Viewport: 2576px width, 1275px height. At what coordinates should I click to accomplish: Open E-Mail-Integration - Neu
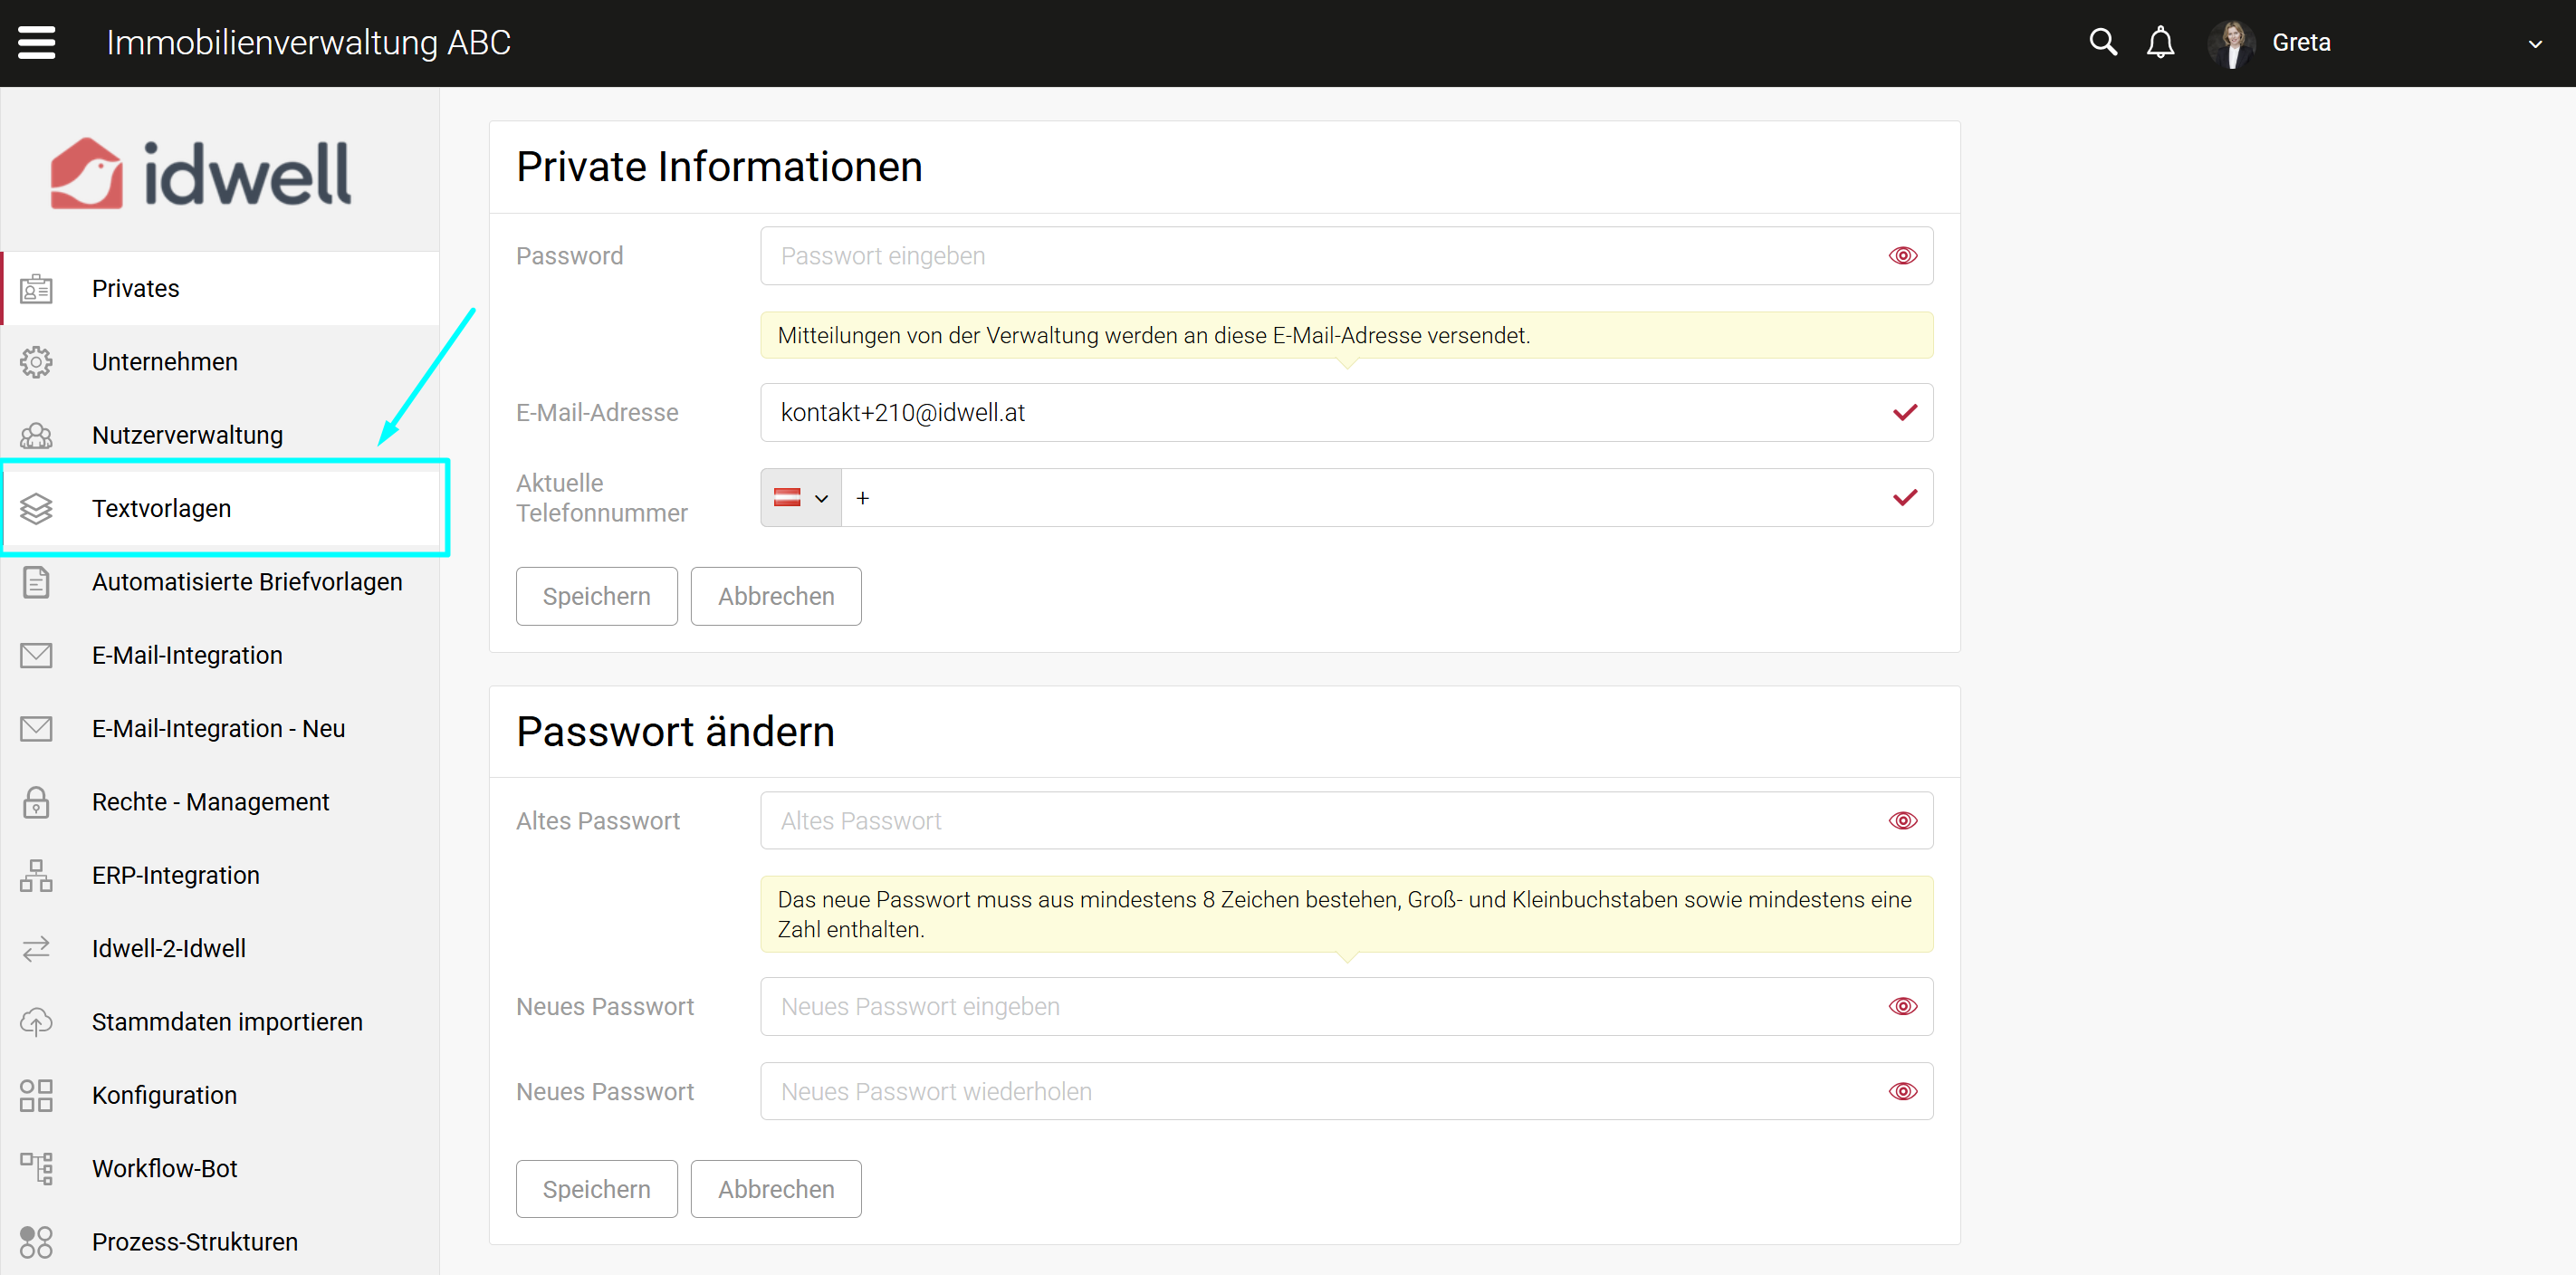[221, 728]
